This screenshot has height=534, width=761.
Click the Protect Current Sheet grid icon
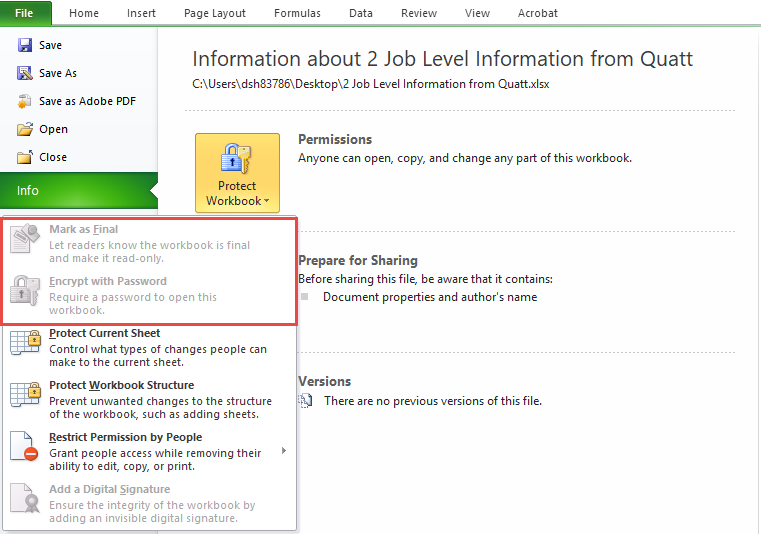(x=25, y=342)
